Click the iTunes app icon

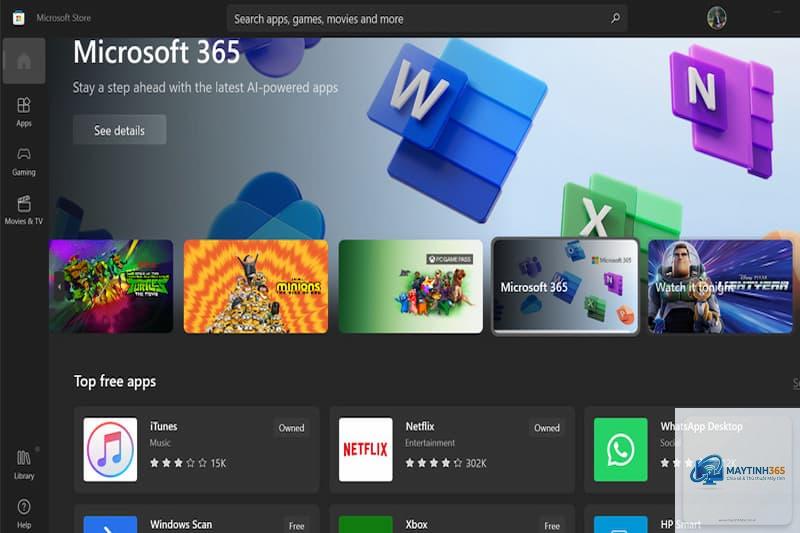point(110,449)
